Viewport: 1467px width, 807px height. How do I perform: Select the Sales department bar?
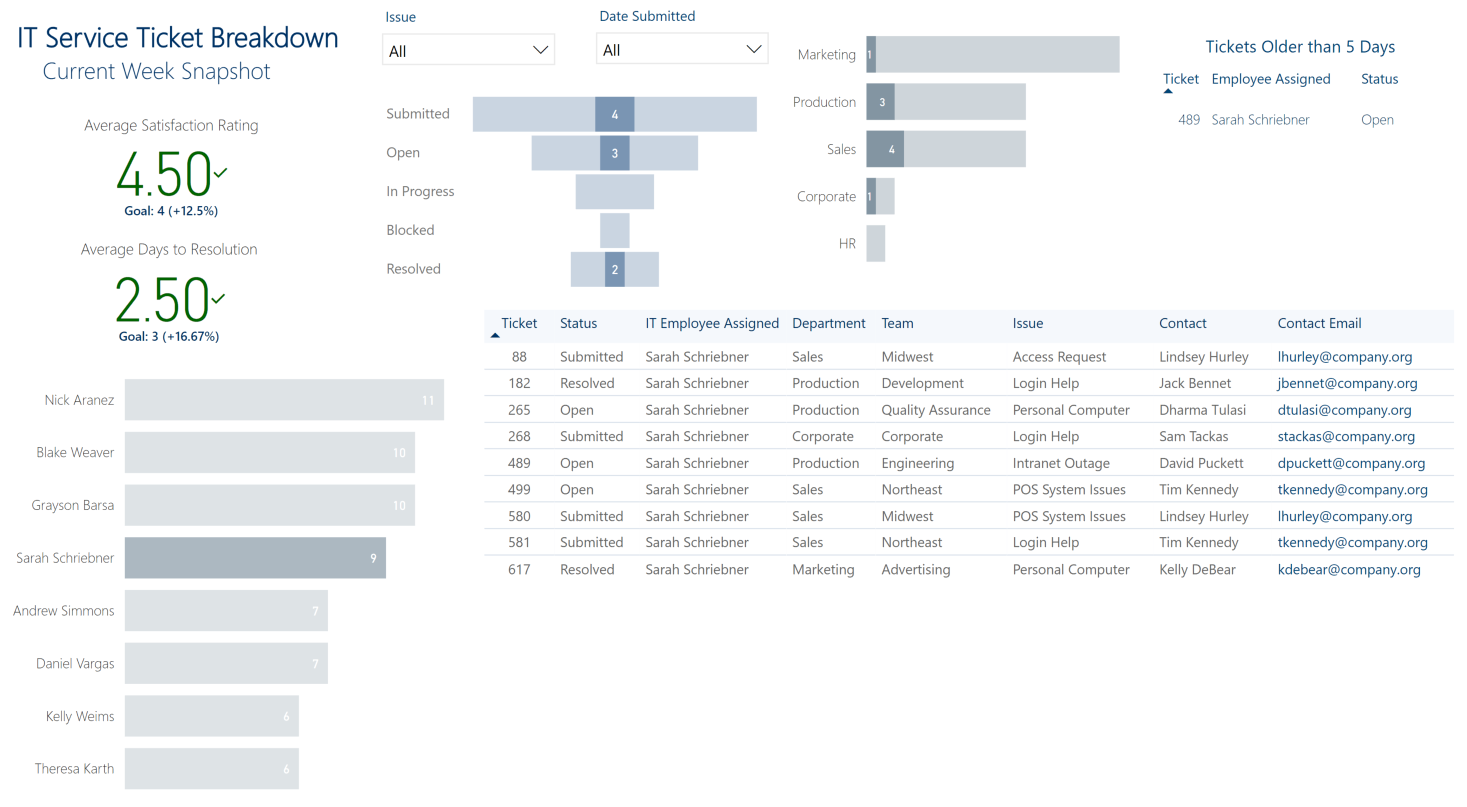click(946, 149)
